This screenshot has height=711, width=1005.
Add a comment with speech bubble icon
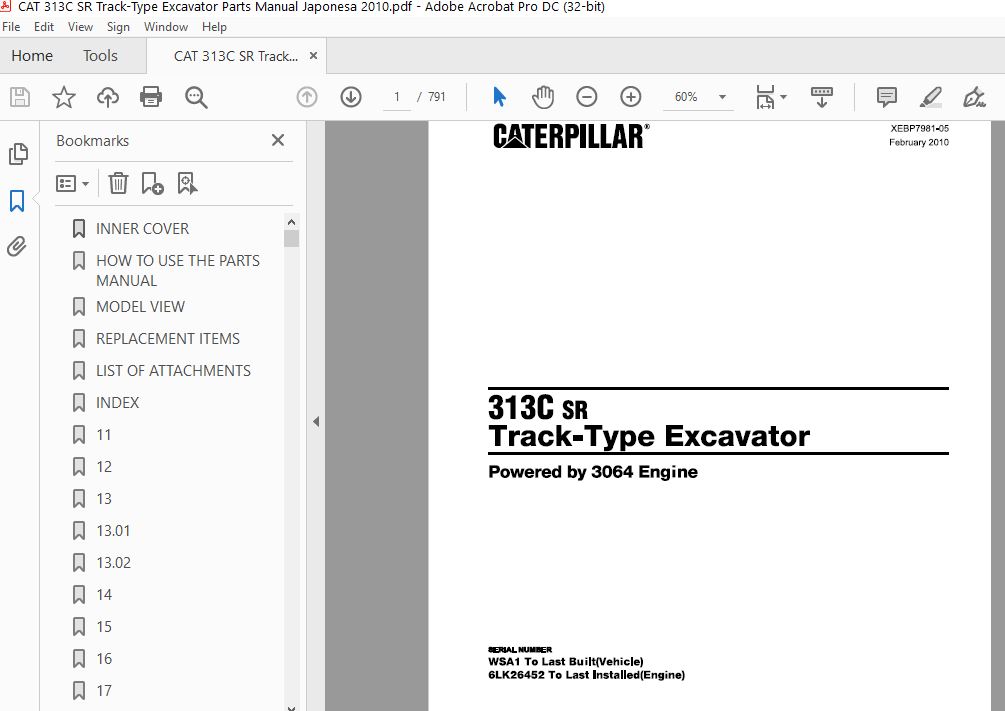(x=886, y=97)
